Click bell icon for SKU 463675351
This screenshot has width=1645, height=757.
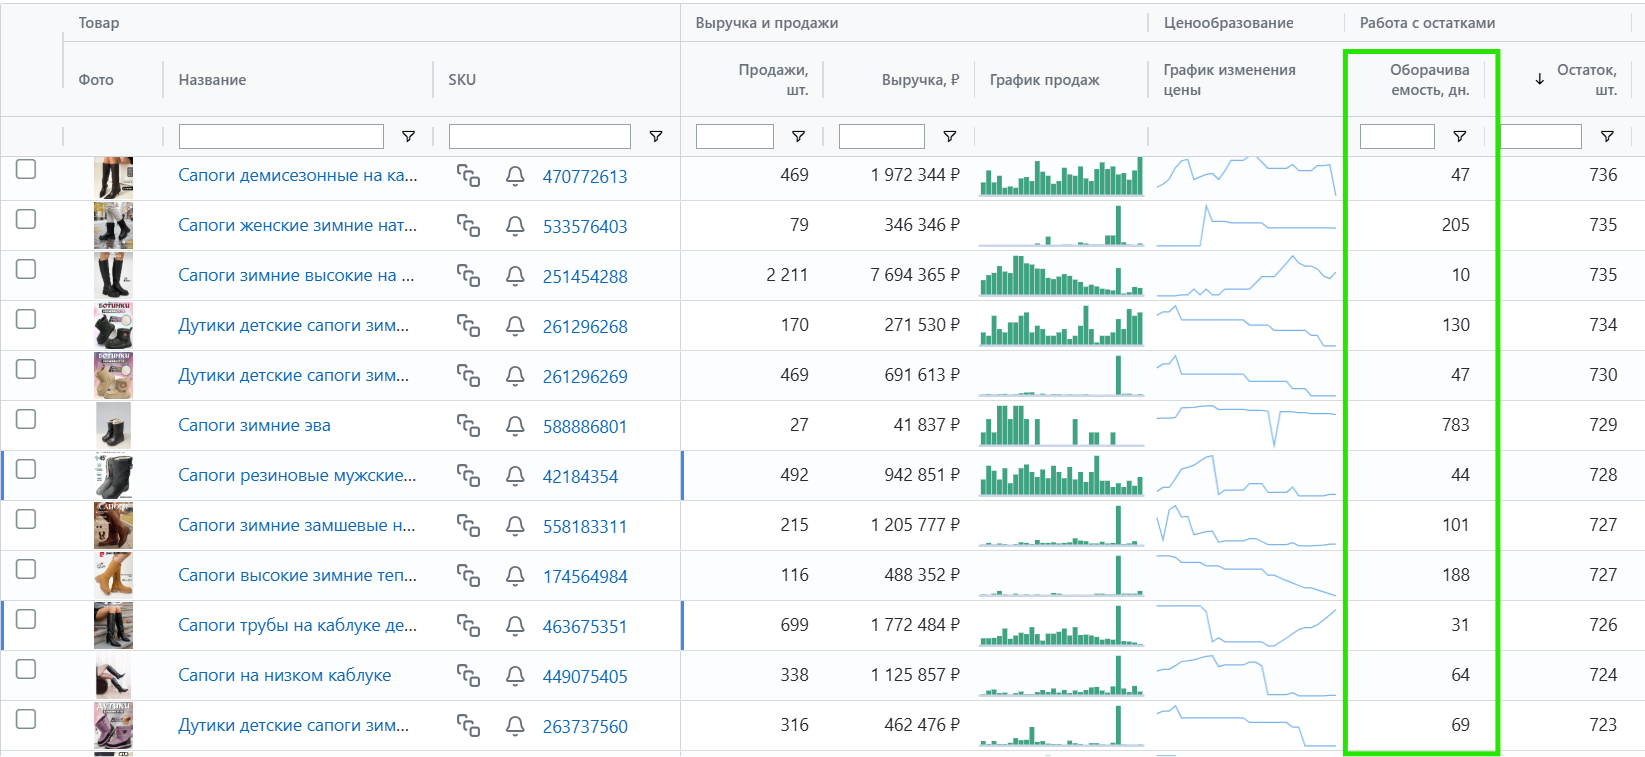pyautogui.click(x=515, y=626)
